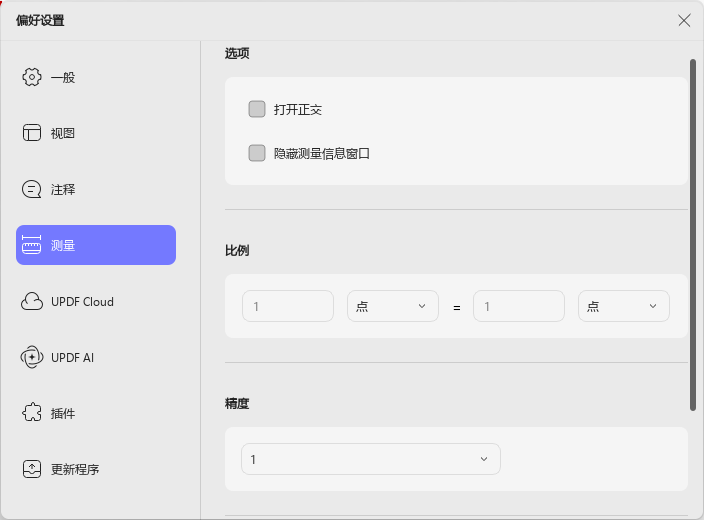Click the vertical scrollbar of settings pane
The width and height of the screenshot is (704, 520).
[x=693, y=234]
